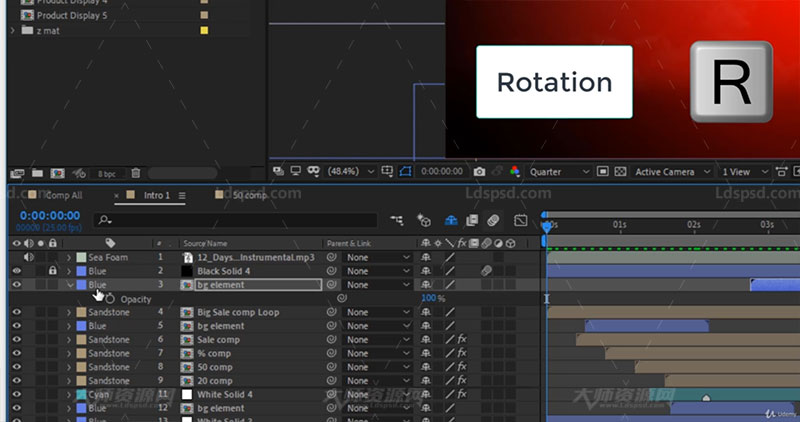800x422 pixels.
Task: Expand the 12_Days Instrumental.mp3 layer
Action: [69, 257]
